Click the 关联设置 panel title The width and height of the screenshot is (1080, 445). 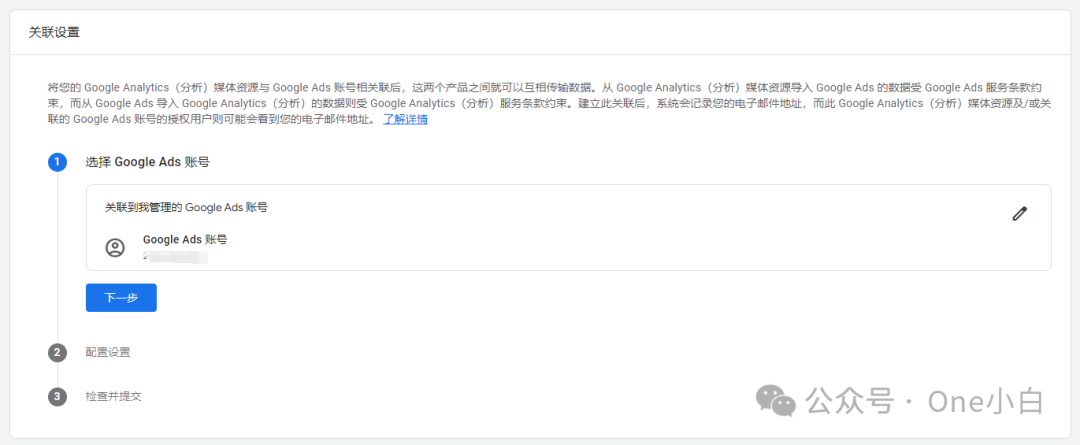pos(54,32)
